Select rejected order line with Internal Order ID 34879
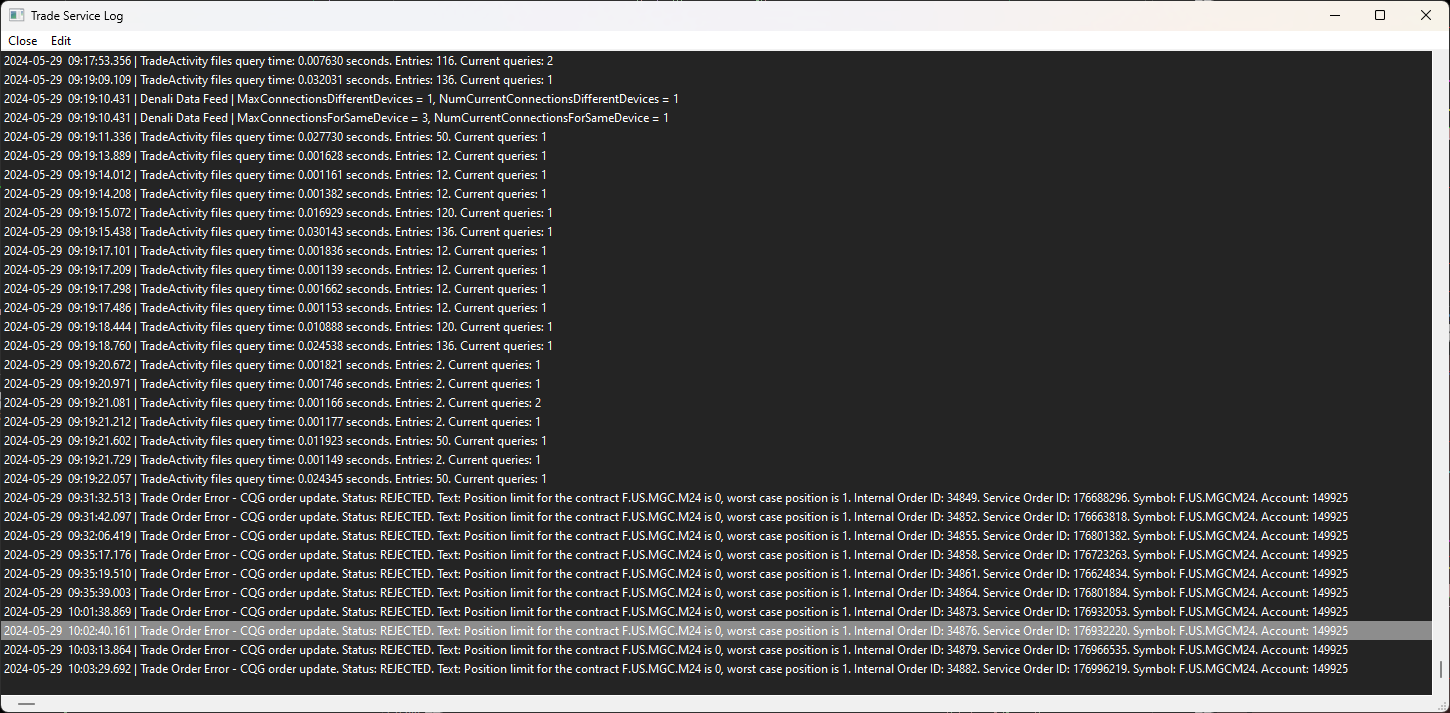Image resolution: width=1450 pixels, height=713 pixels. [x=716, y=650]
